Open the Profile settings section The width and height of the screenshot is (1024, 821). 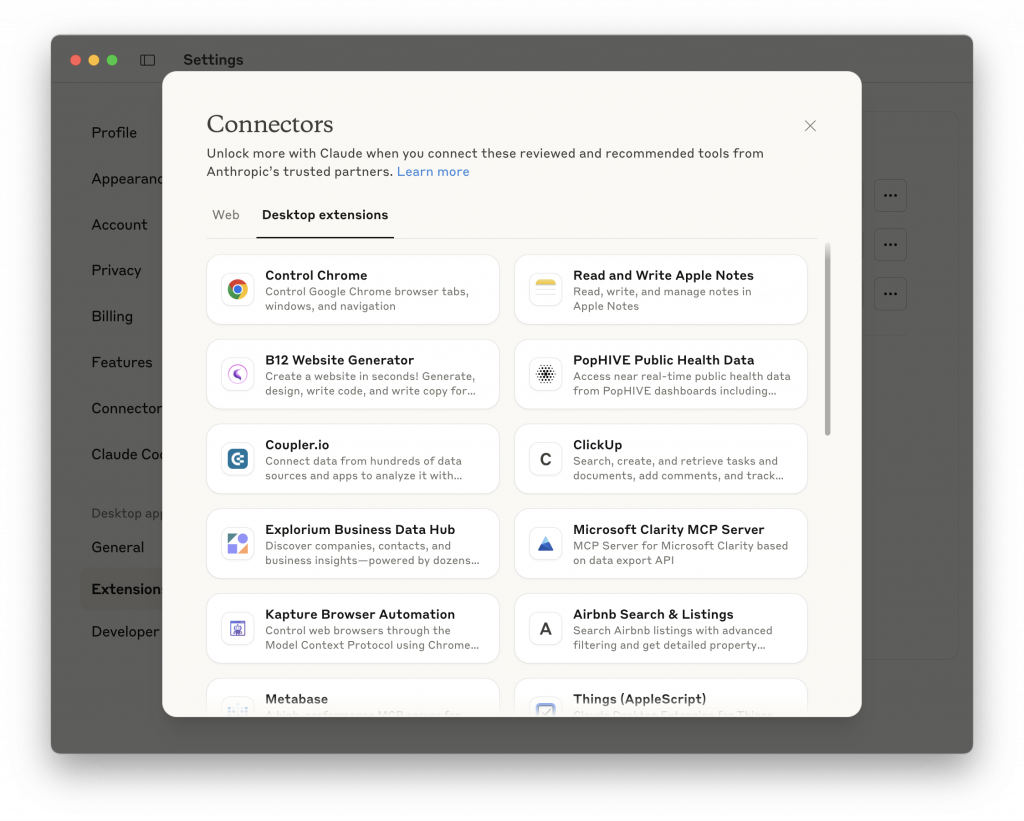(114, 133)
